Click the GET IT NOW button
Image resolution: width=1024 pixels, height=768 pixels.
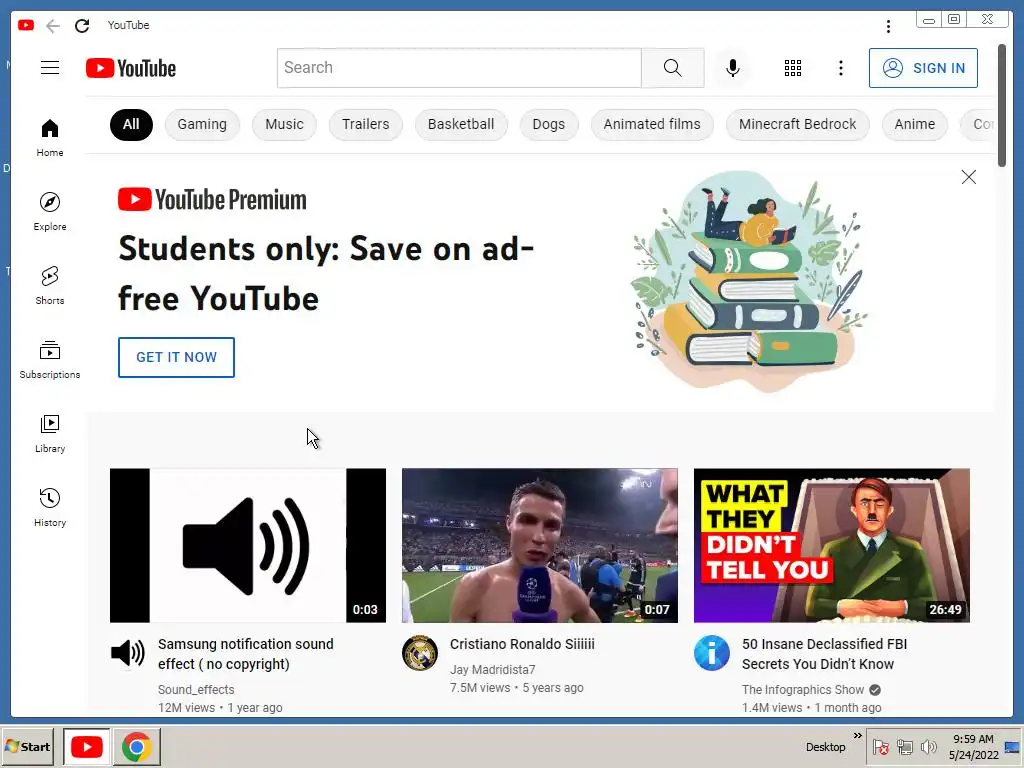pos(176,357)
